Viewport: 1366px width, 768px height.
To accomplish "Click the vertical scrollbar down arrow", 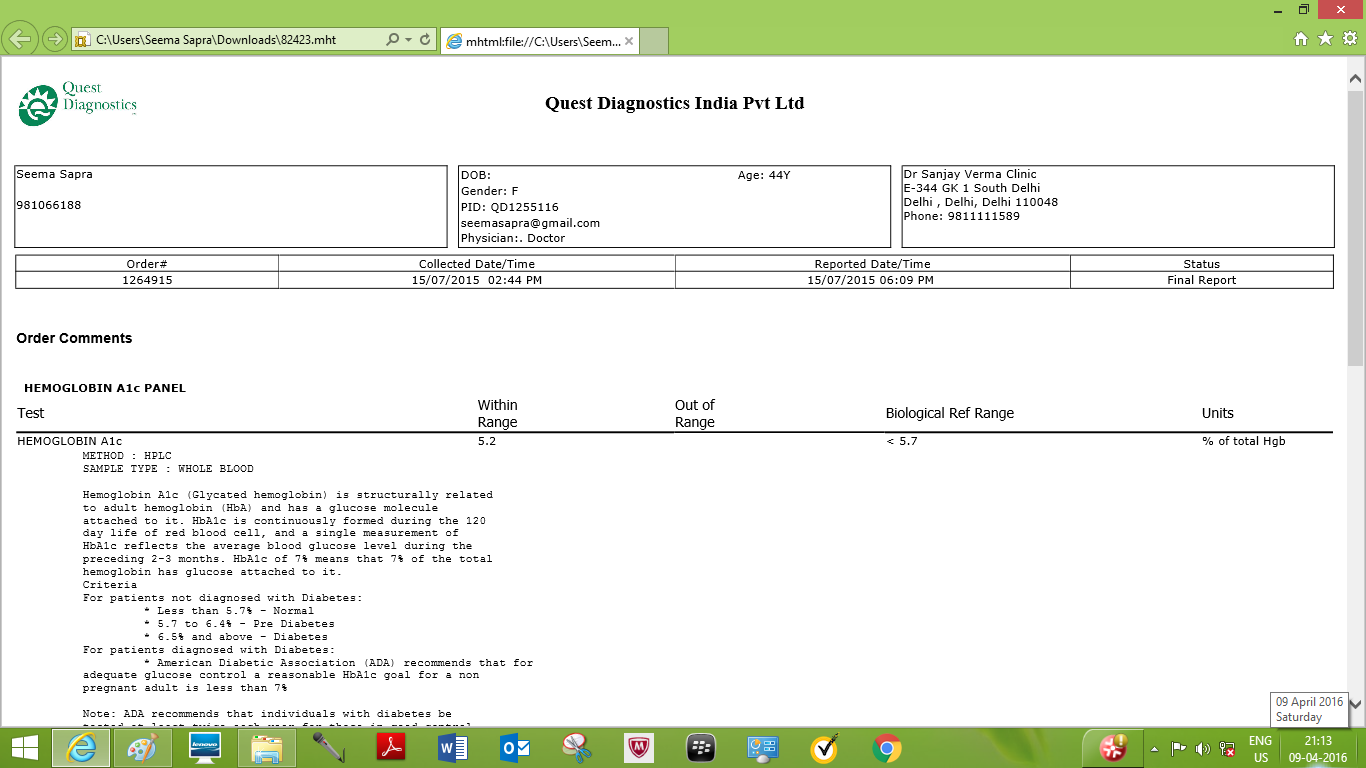I will point(1356,704).
